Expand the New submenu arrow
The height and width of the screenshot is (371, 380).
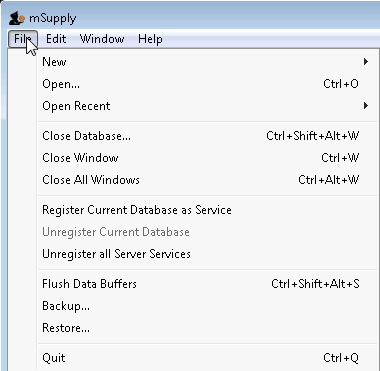366,62
